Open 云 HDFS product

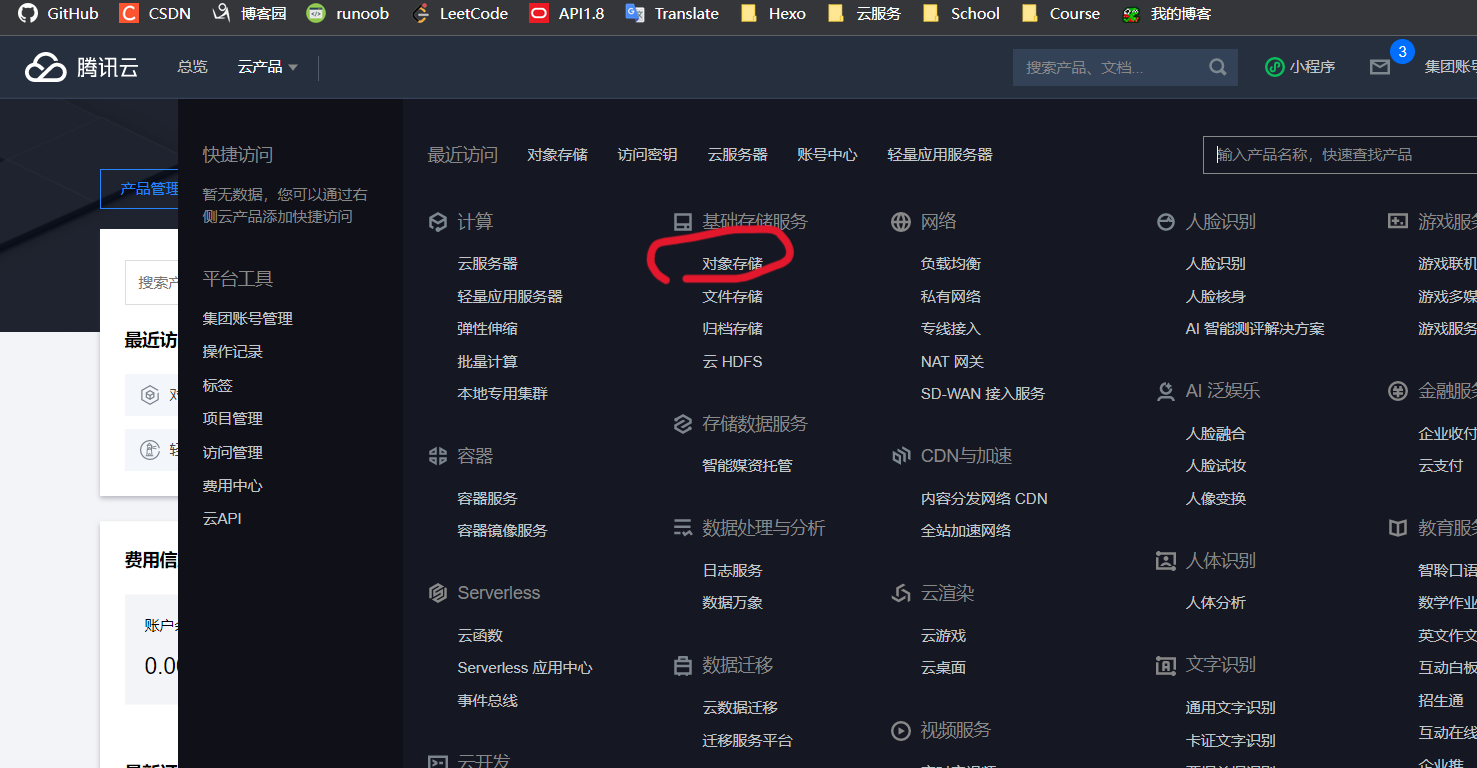point(732,362)
